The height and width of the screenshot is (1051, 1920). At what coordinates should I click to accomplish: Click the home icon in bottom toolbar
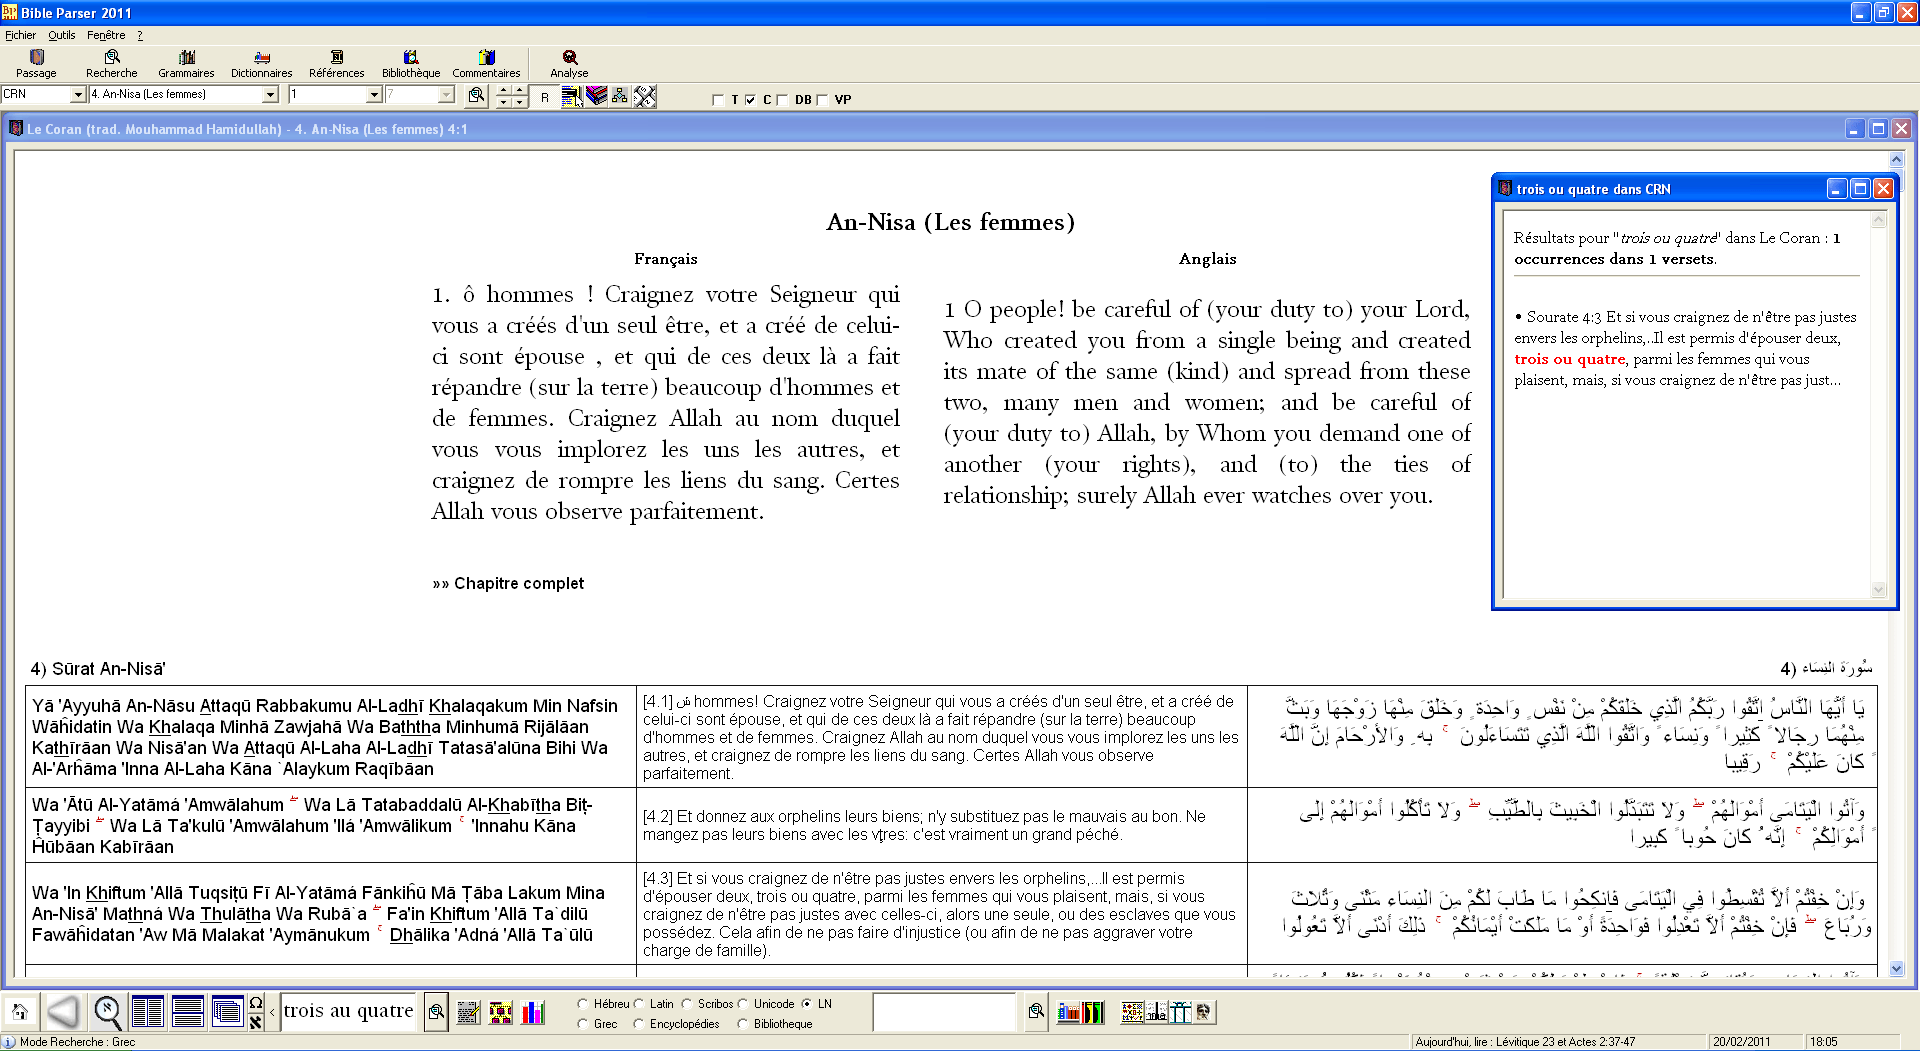point(21,1011)
